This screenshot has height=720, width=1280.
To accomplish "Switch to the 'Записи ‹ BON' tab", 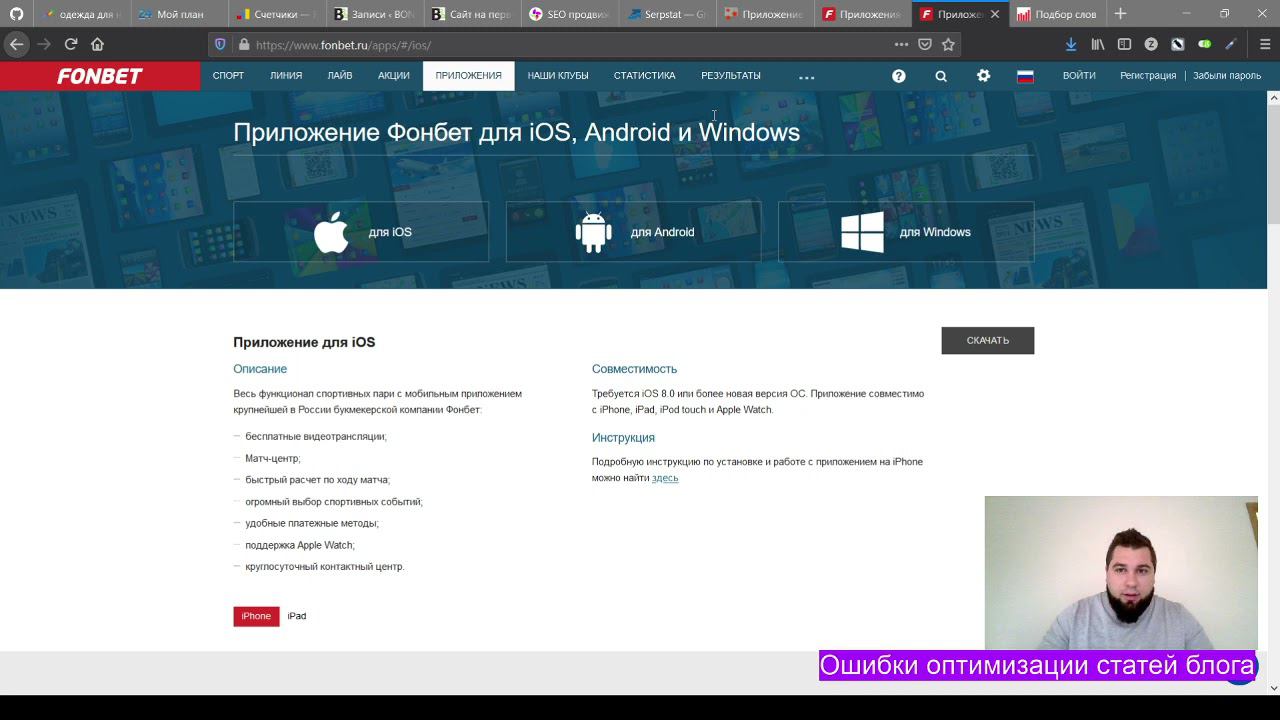I will point(372,14).
